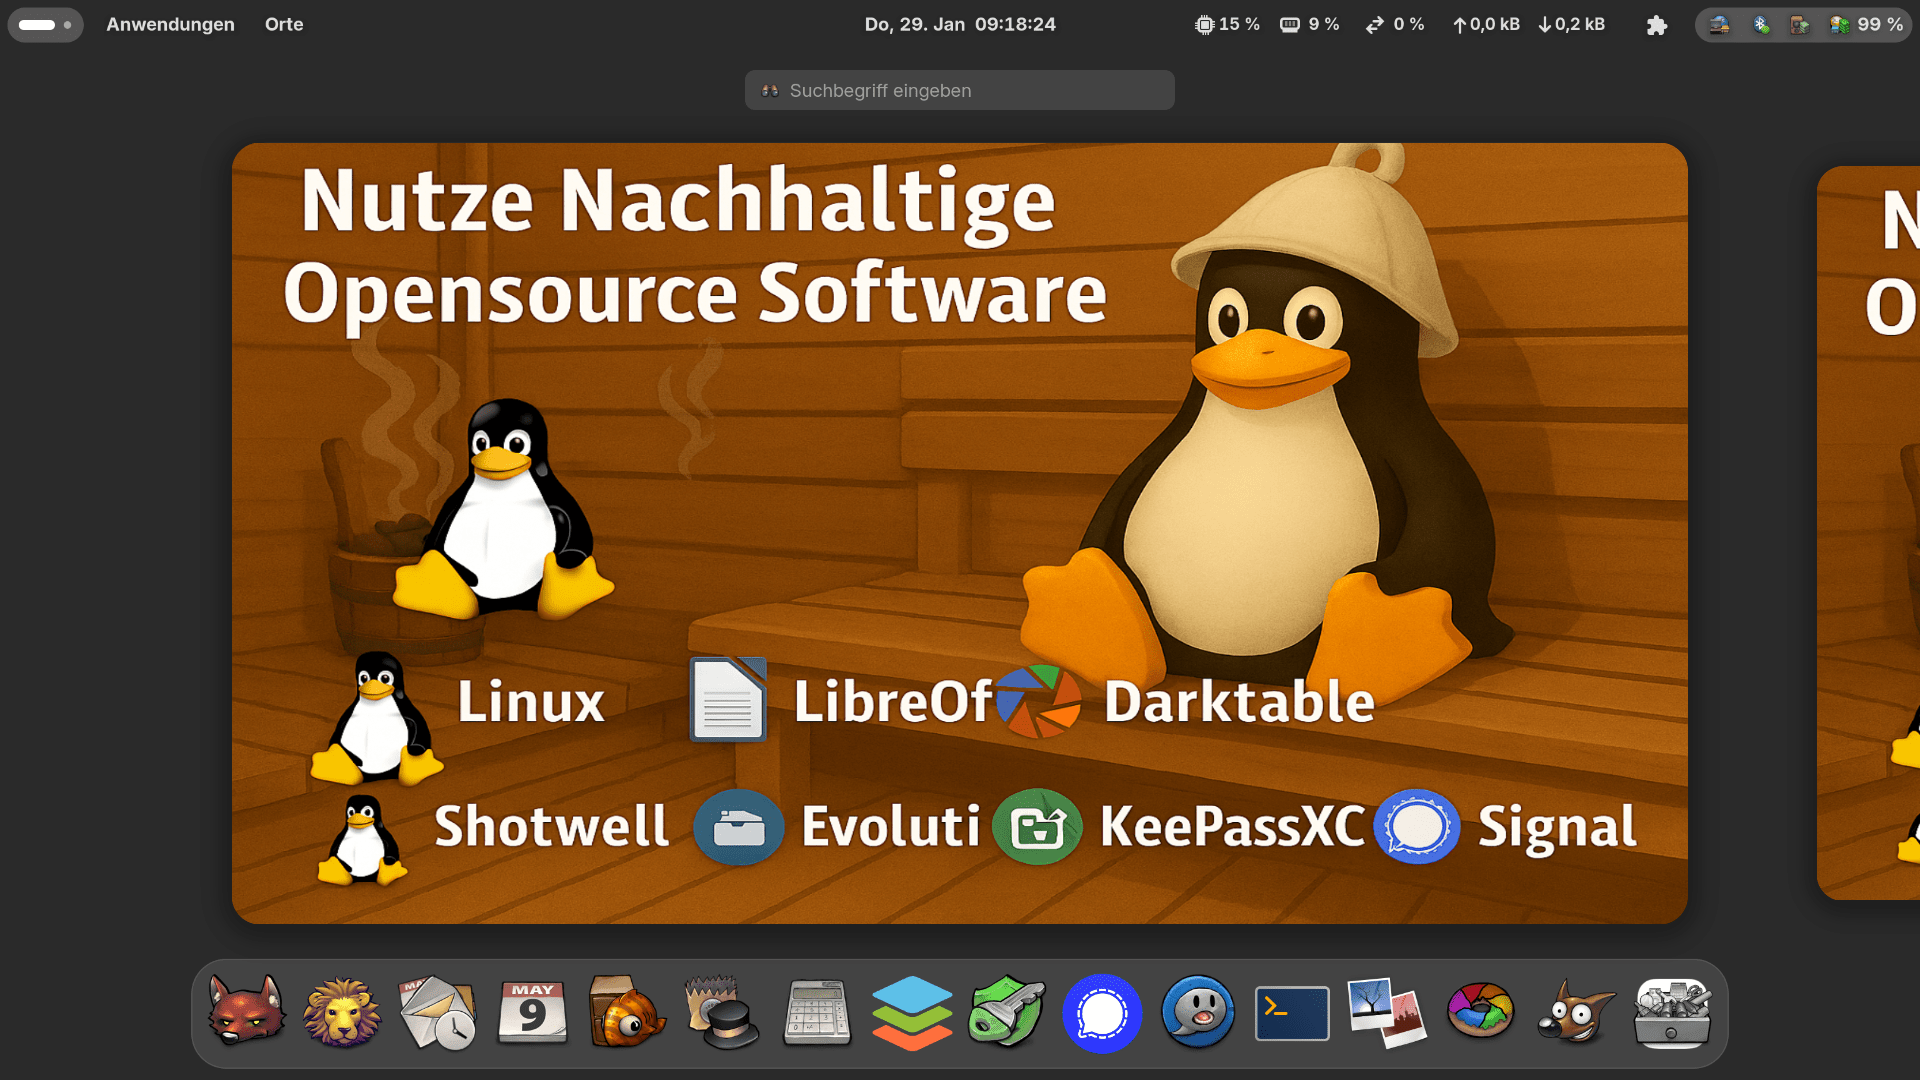Open the Anwendungen menu

pos(170,24)
